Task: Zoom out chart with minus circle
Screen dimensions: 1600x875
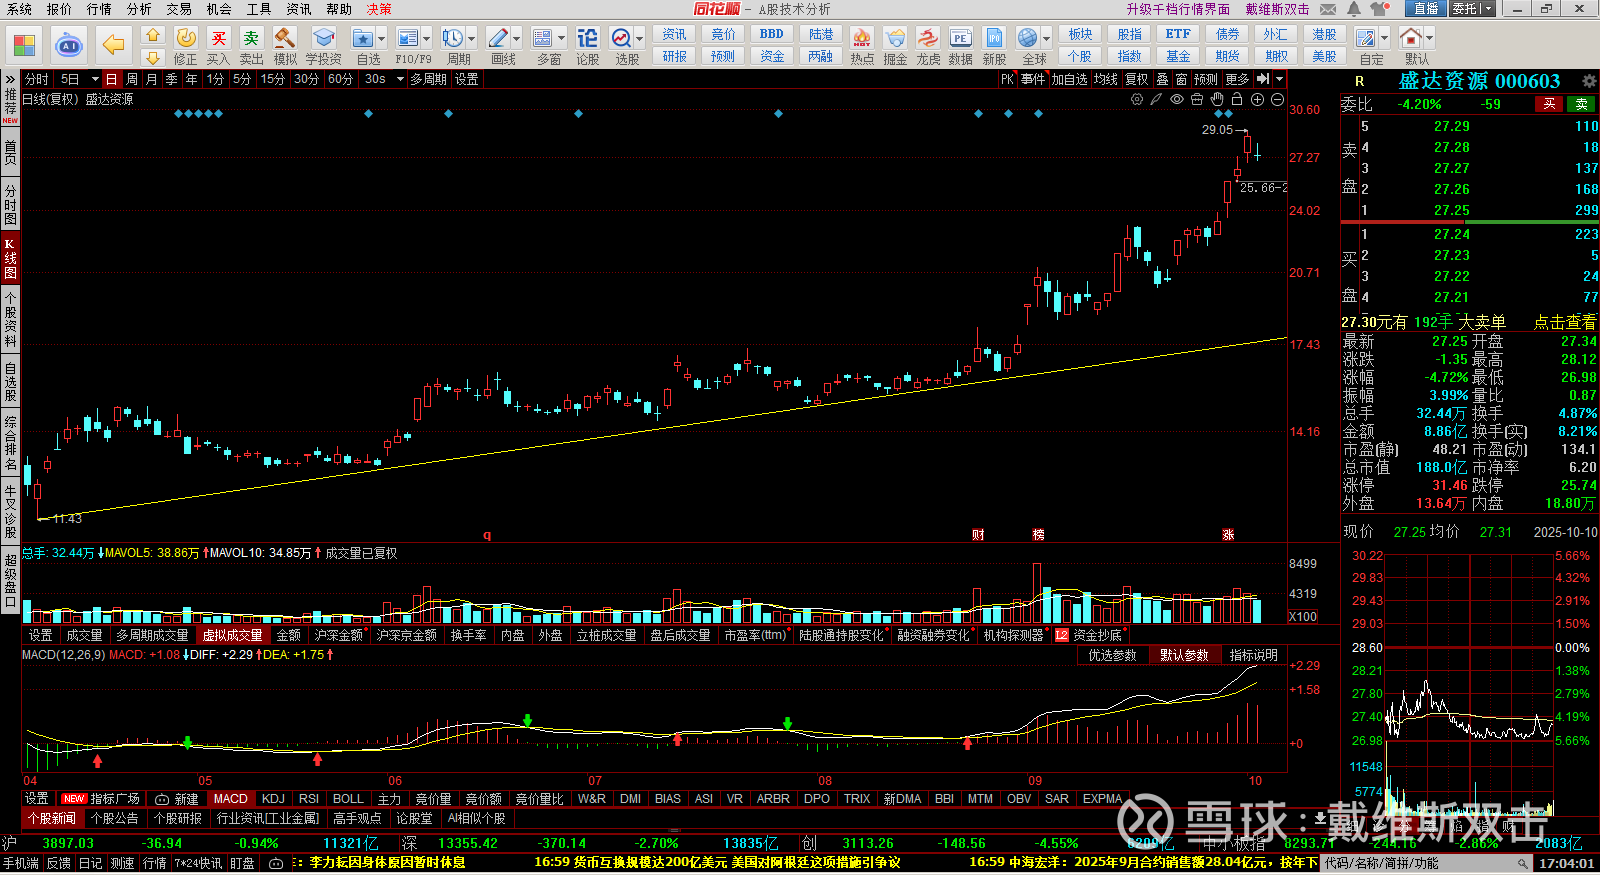Action: pos(1277,99)
